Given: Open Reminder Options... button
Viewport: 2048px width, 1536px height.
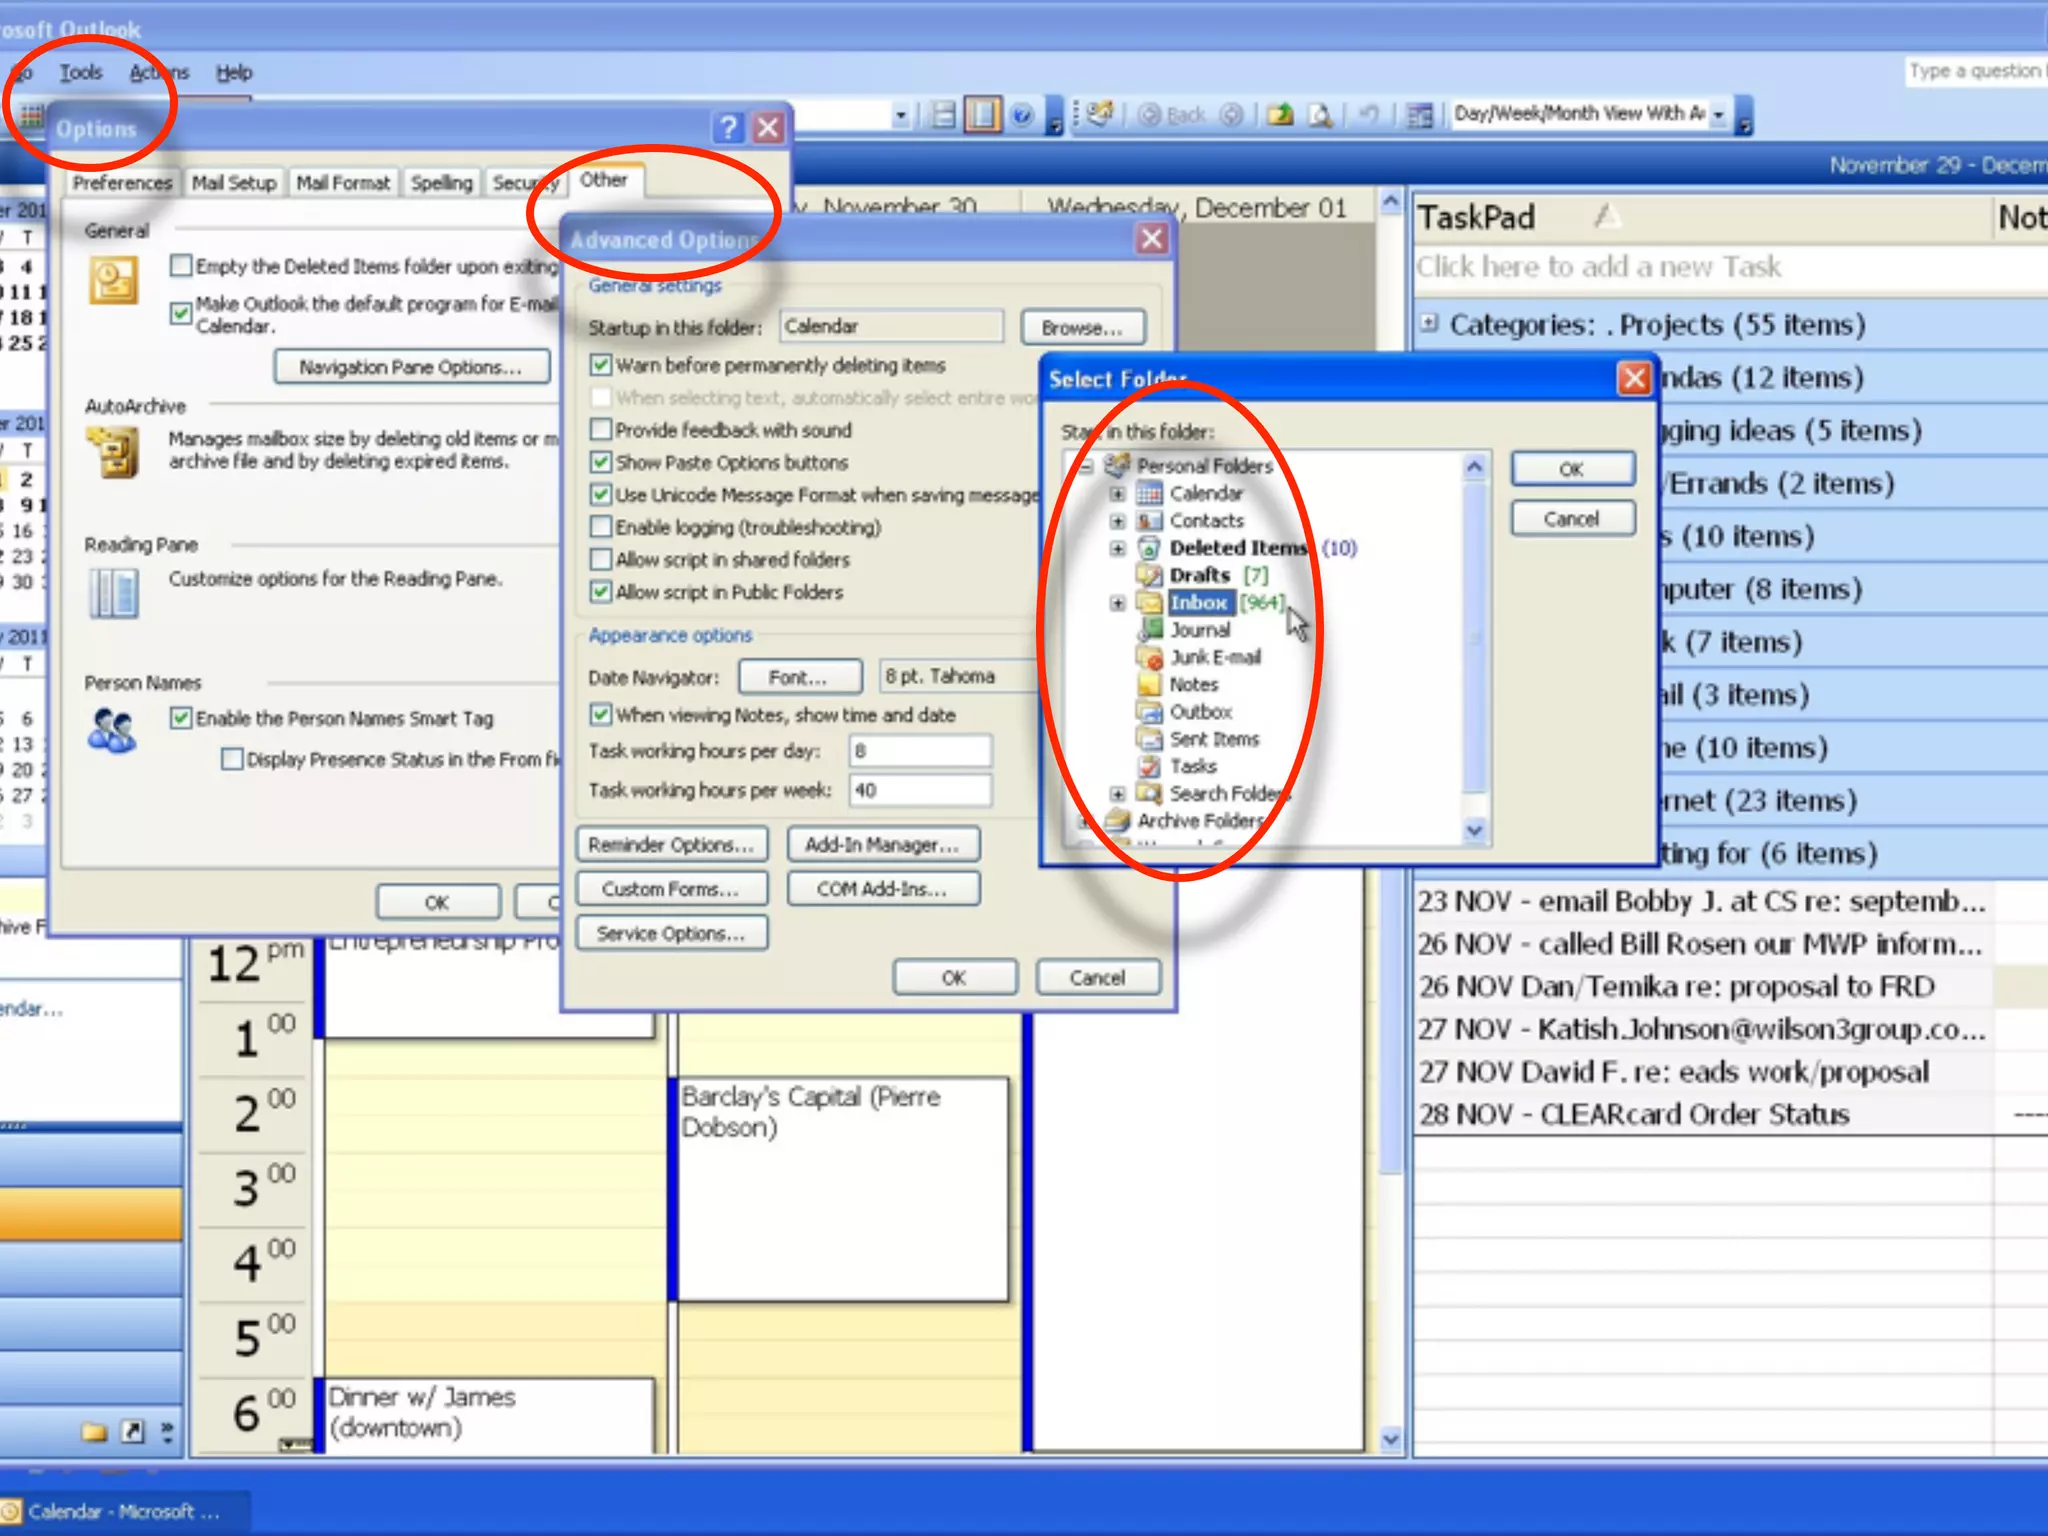Looking at the screenshot, I should [x=671, y=845].
